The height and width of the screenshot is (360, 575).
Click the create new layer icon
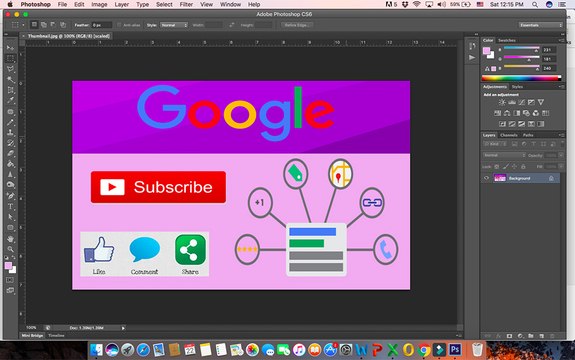[x=542, y=336]
